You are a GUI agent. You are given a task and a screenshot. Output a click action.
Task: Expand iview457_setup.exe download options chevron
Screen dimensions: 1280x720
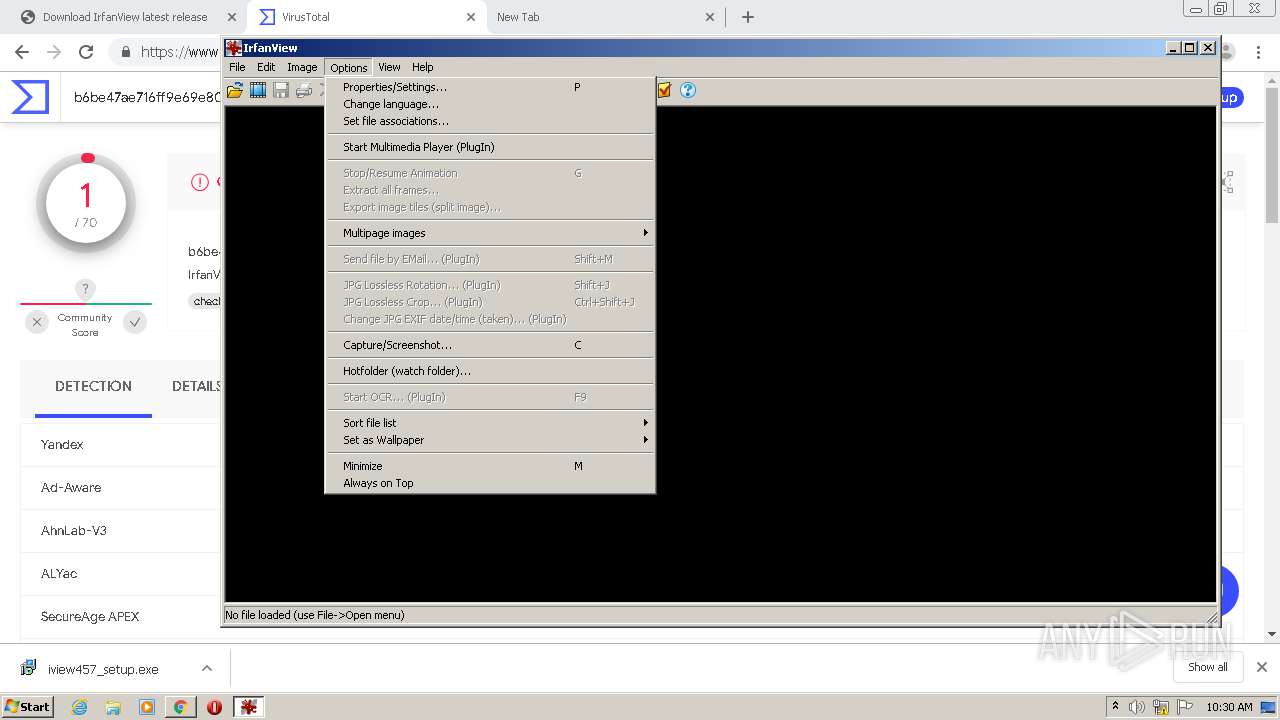click(206, 668)
